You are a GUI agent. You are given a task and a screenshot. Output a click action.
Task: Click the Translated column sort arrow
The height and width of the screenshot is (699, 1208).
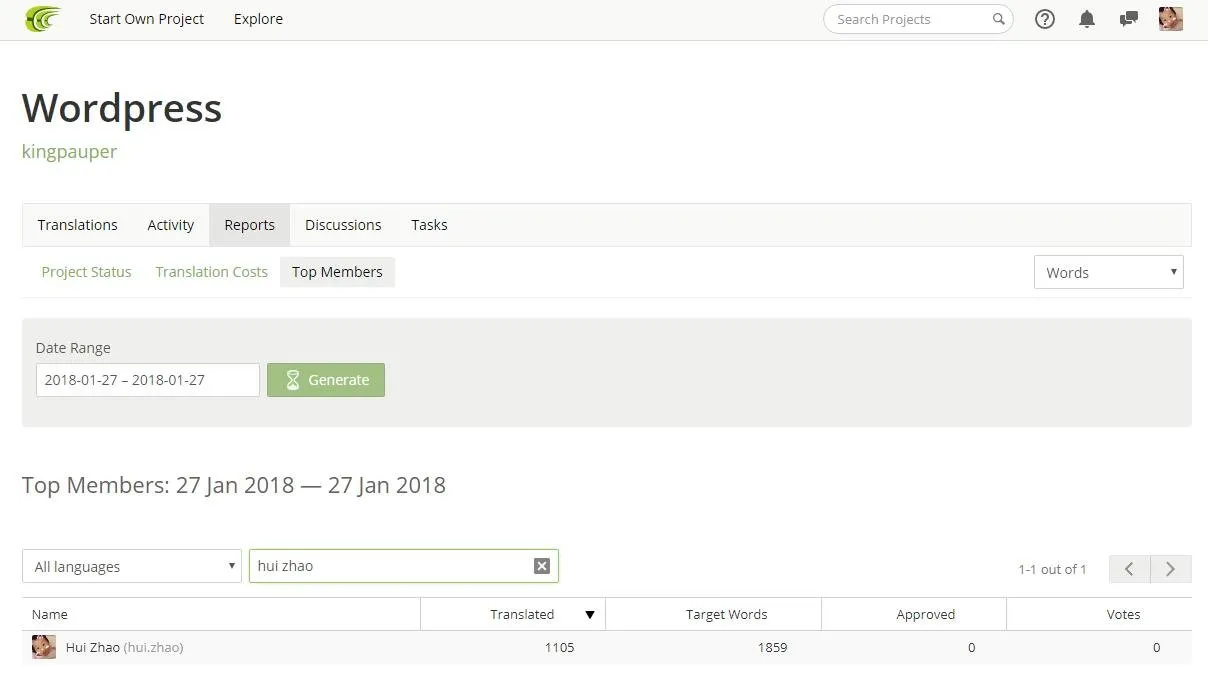point(590,615)
